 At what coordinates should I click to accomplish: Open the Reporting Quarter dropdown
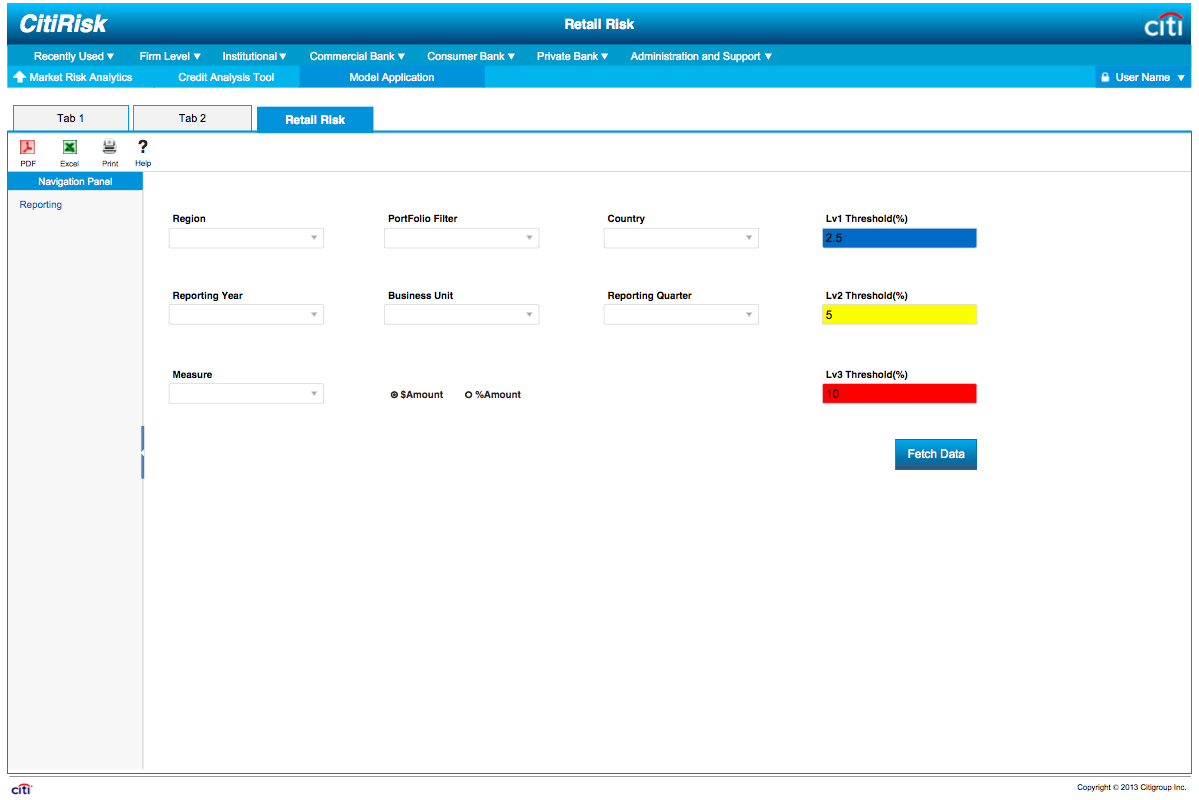click(x=681, y=314)
